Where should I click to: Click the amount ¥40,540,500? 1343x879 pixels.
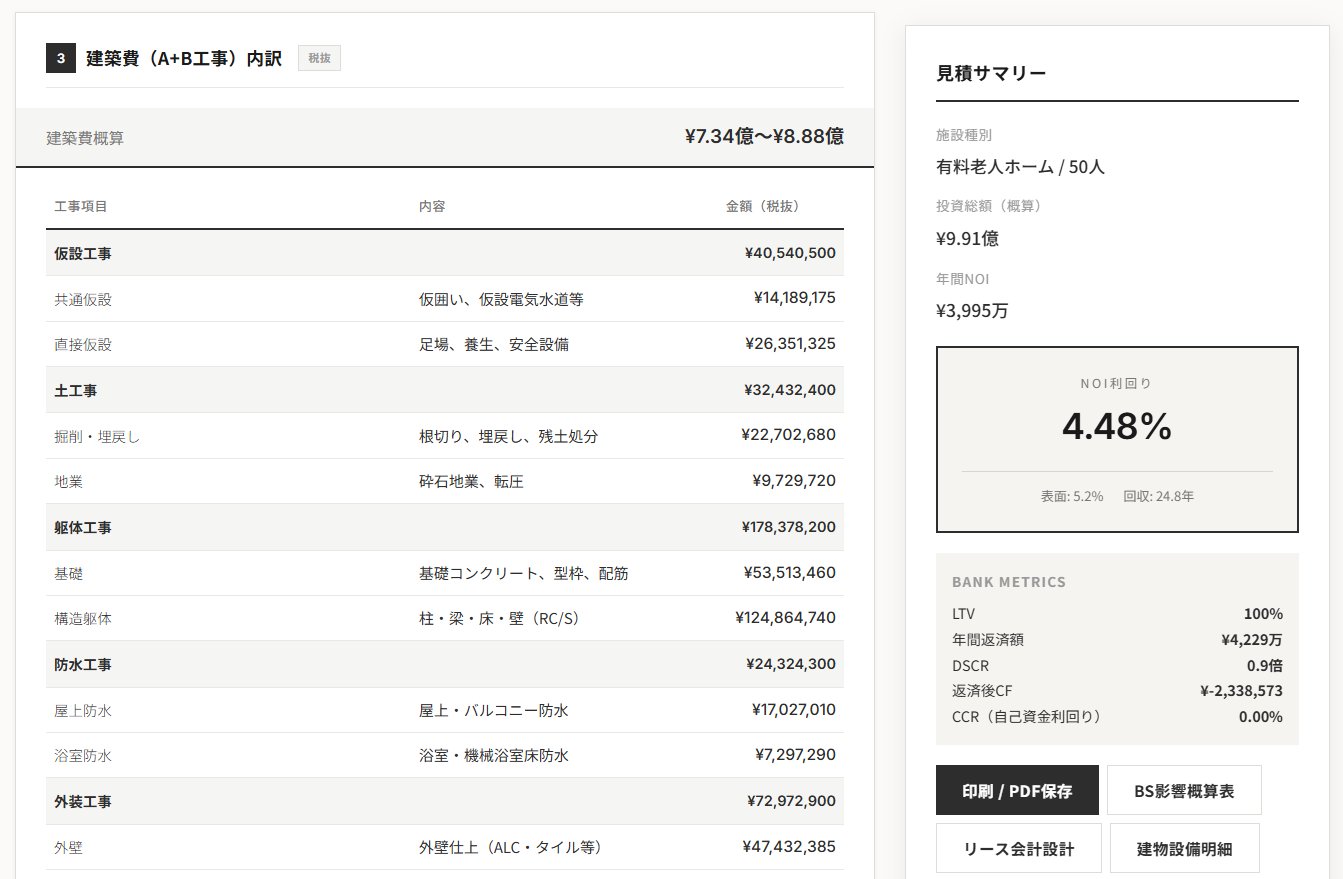790,253
